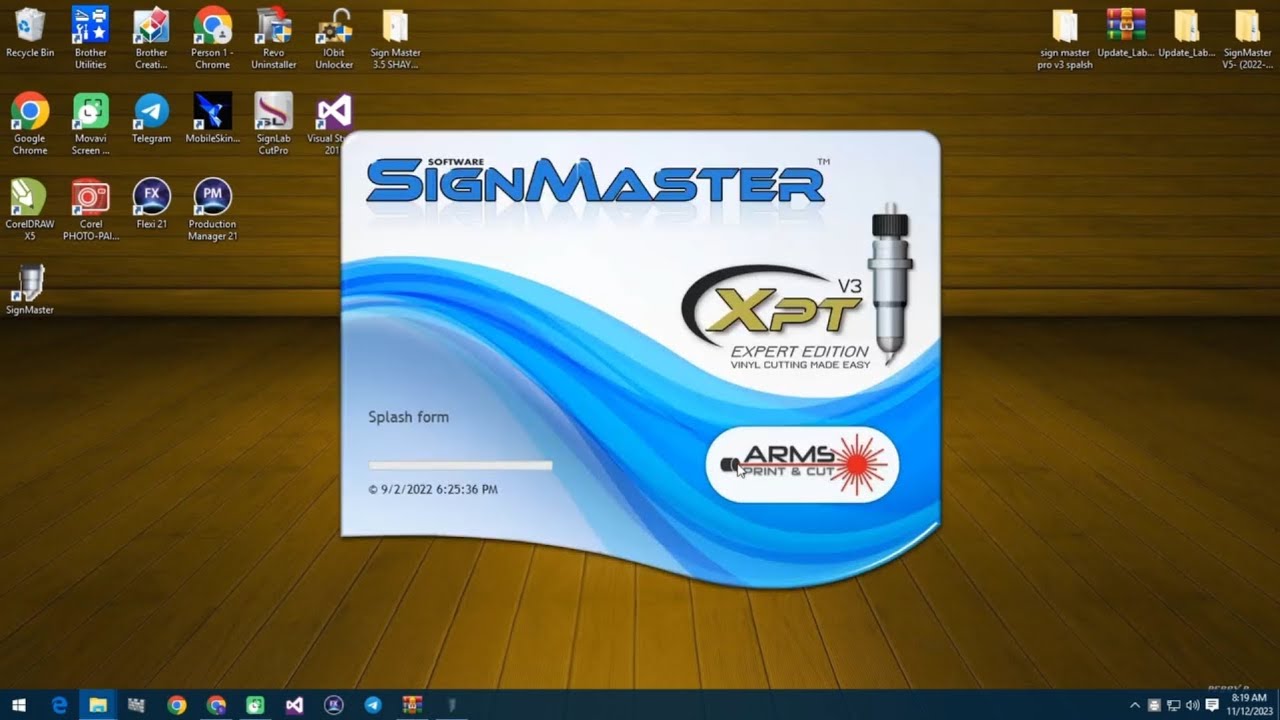Image resolution: width=1280 pixels, height=720 pixels.
Task: Select the Visual Studio desktop shortcut
Action: click(x=330, y=124)
